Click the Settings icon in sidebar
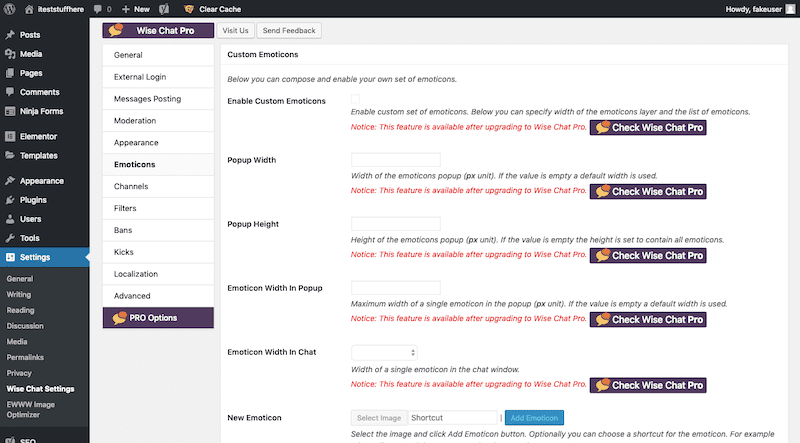This screenshot has height=443, width=800. 10,257
